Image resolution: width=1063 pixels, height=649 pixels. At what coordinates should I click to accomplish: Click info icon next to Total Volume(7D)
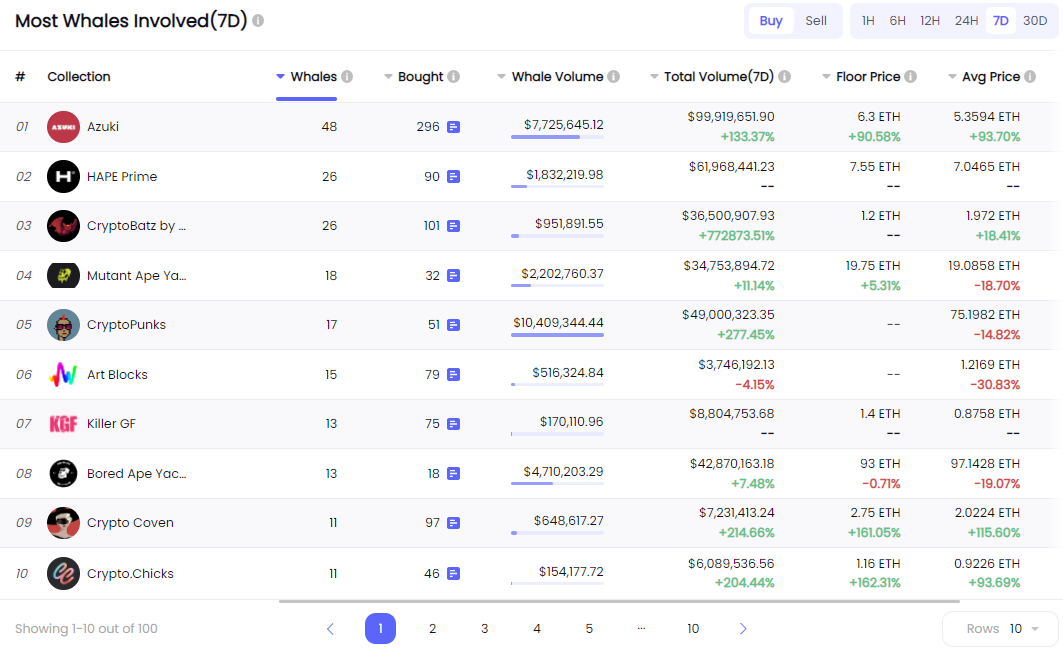tap(784, 77)
